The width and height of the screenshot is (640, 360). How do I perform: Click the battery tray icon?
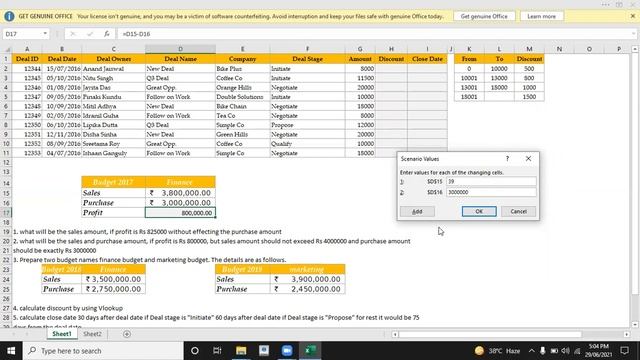[554, 351]
